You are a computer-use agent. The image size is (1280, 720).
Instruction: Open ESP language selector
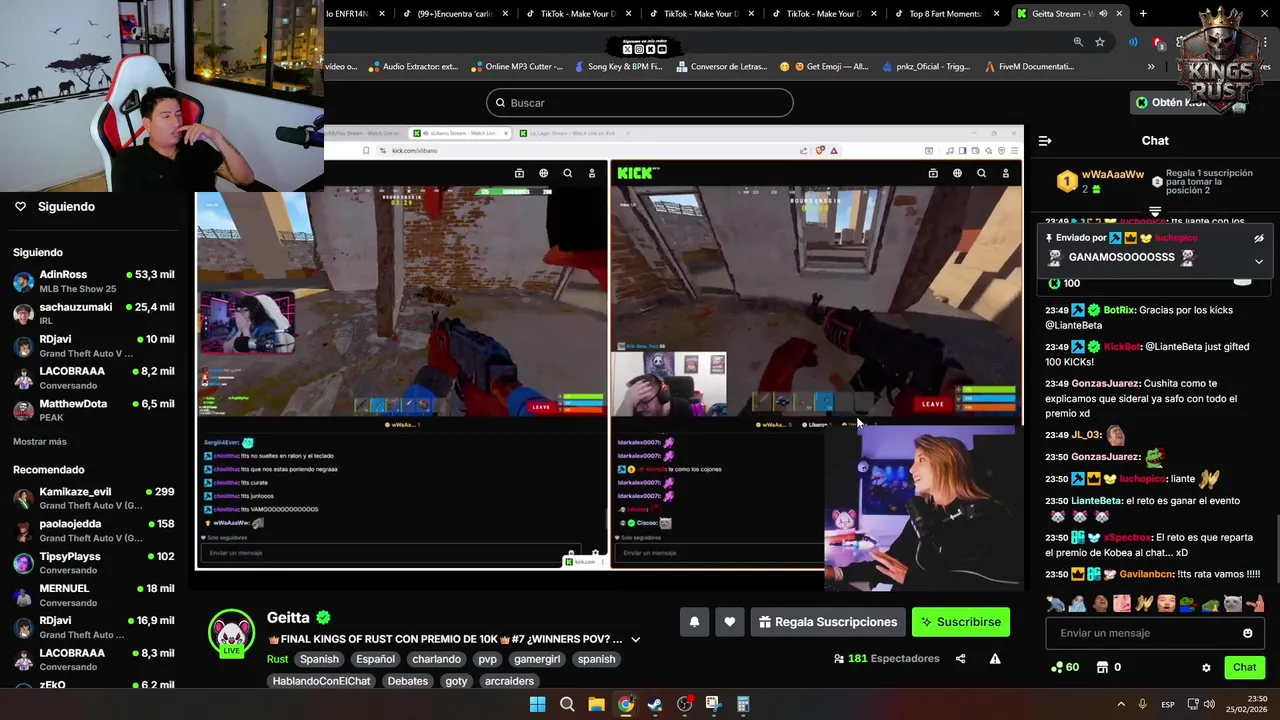(x=1168, y=705)
